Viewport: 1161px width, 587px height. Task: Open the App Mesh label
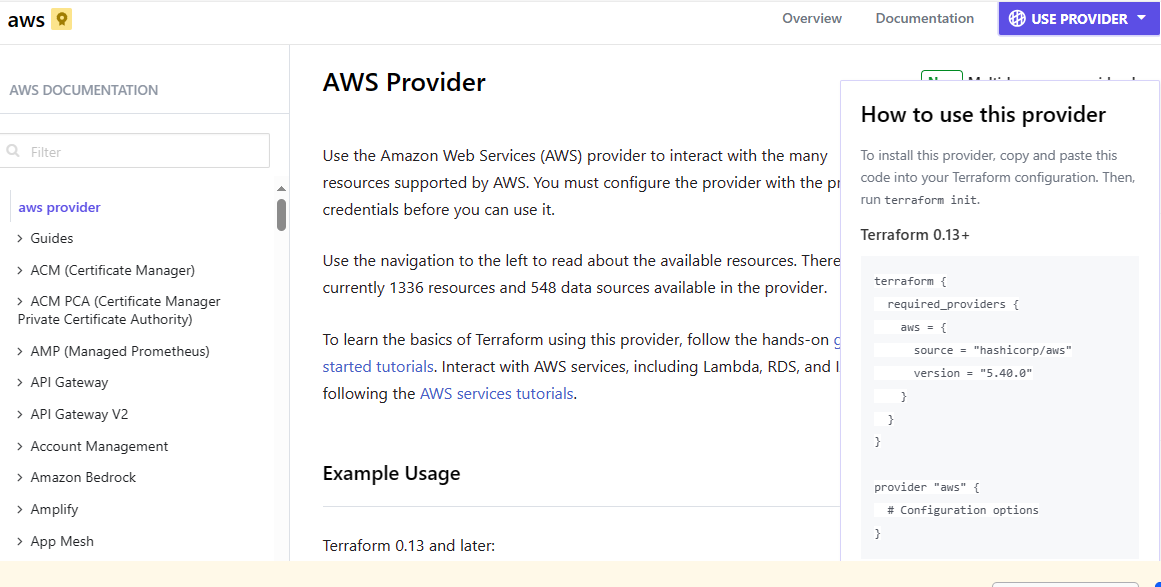(62, 541)
